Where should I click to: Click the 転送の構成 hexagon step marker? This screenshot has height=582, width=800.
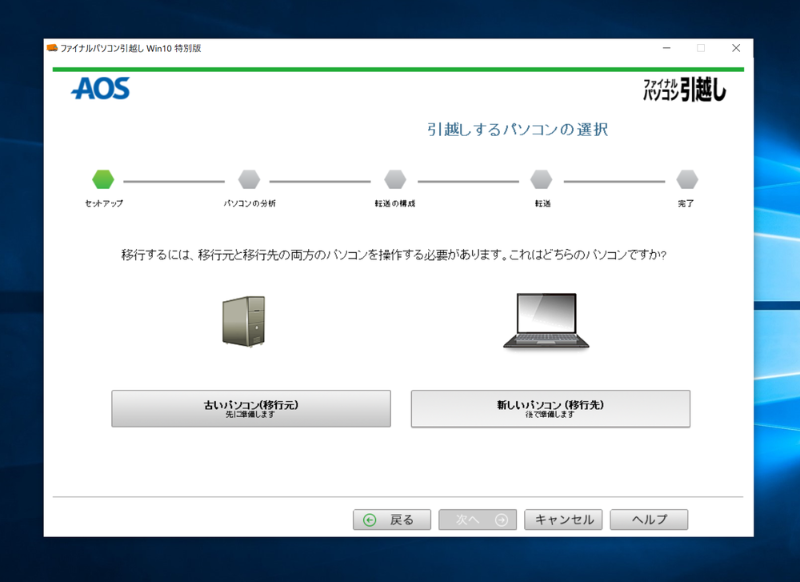(395, 180)
